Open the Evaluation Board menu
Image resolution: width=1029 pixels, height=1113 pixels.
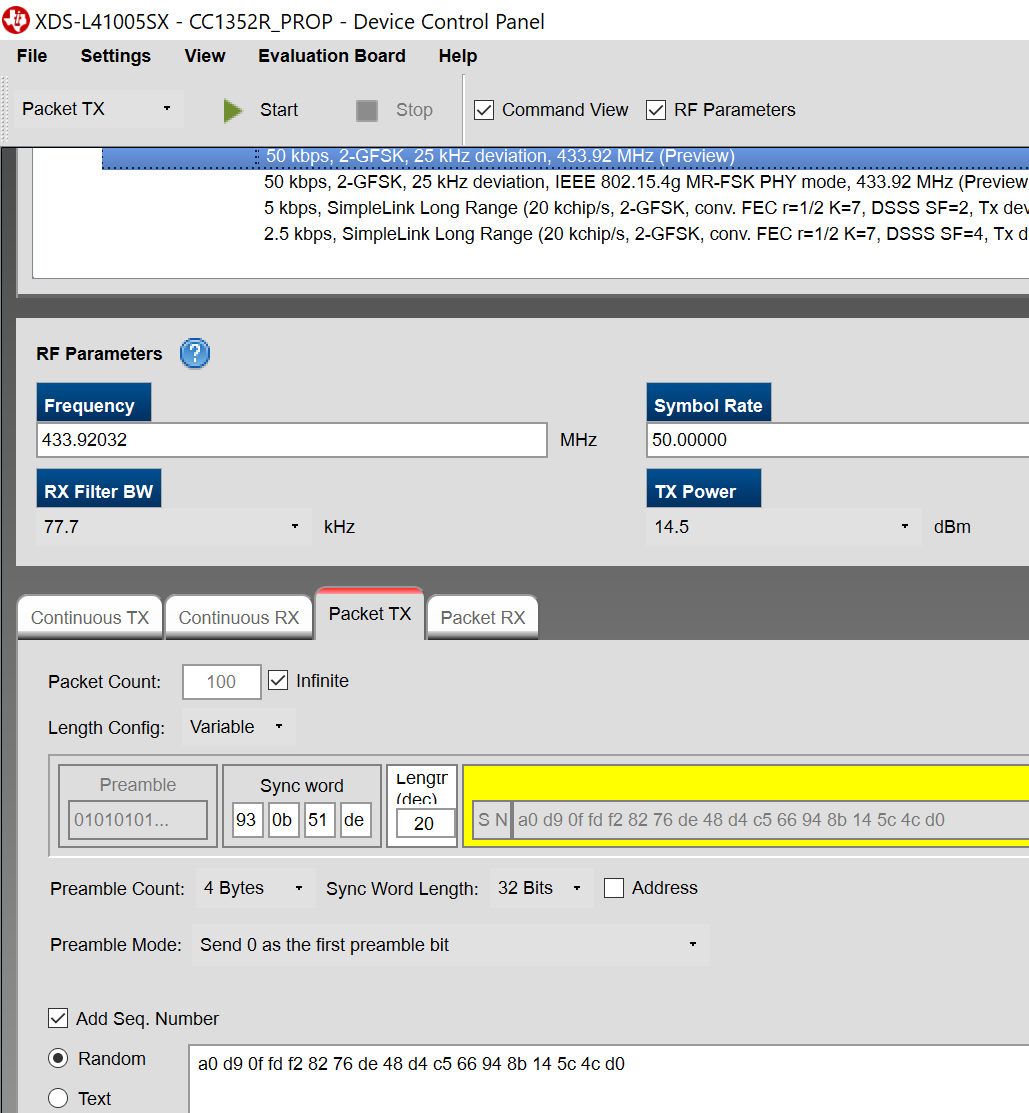[x=331, y=56]
